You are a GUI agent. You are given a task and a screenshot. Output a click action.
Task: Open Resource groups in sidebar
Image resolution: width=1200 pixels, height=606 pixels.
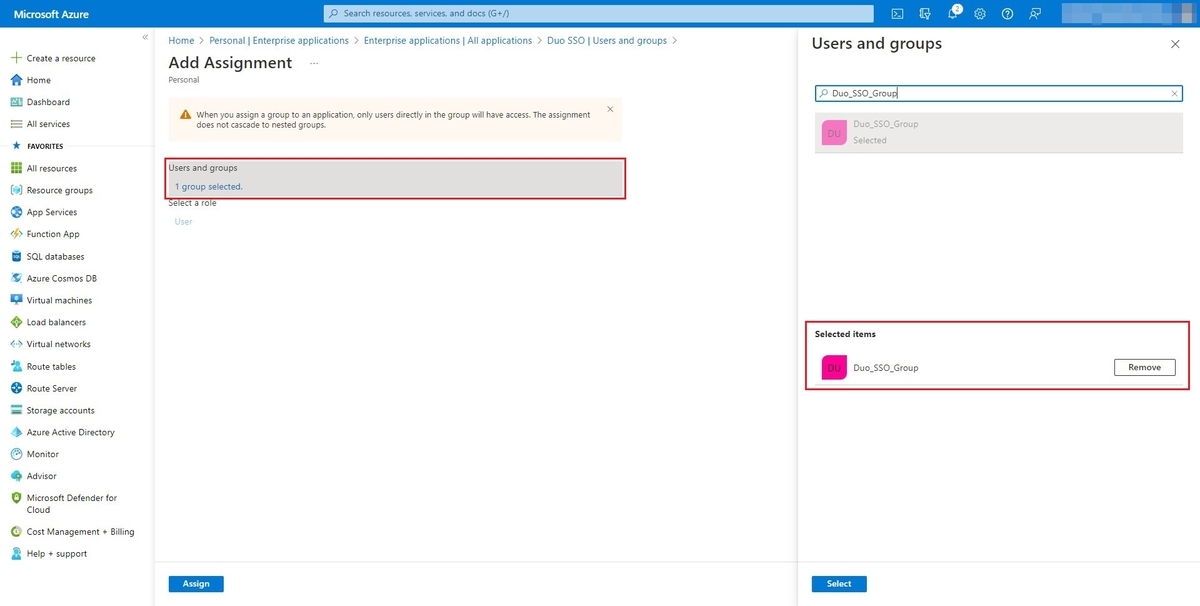[59, 190]
